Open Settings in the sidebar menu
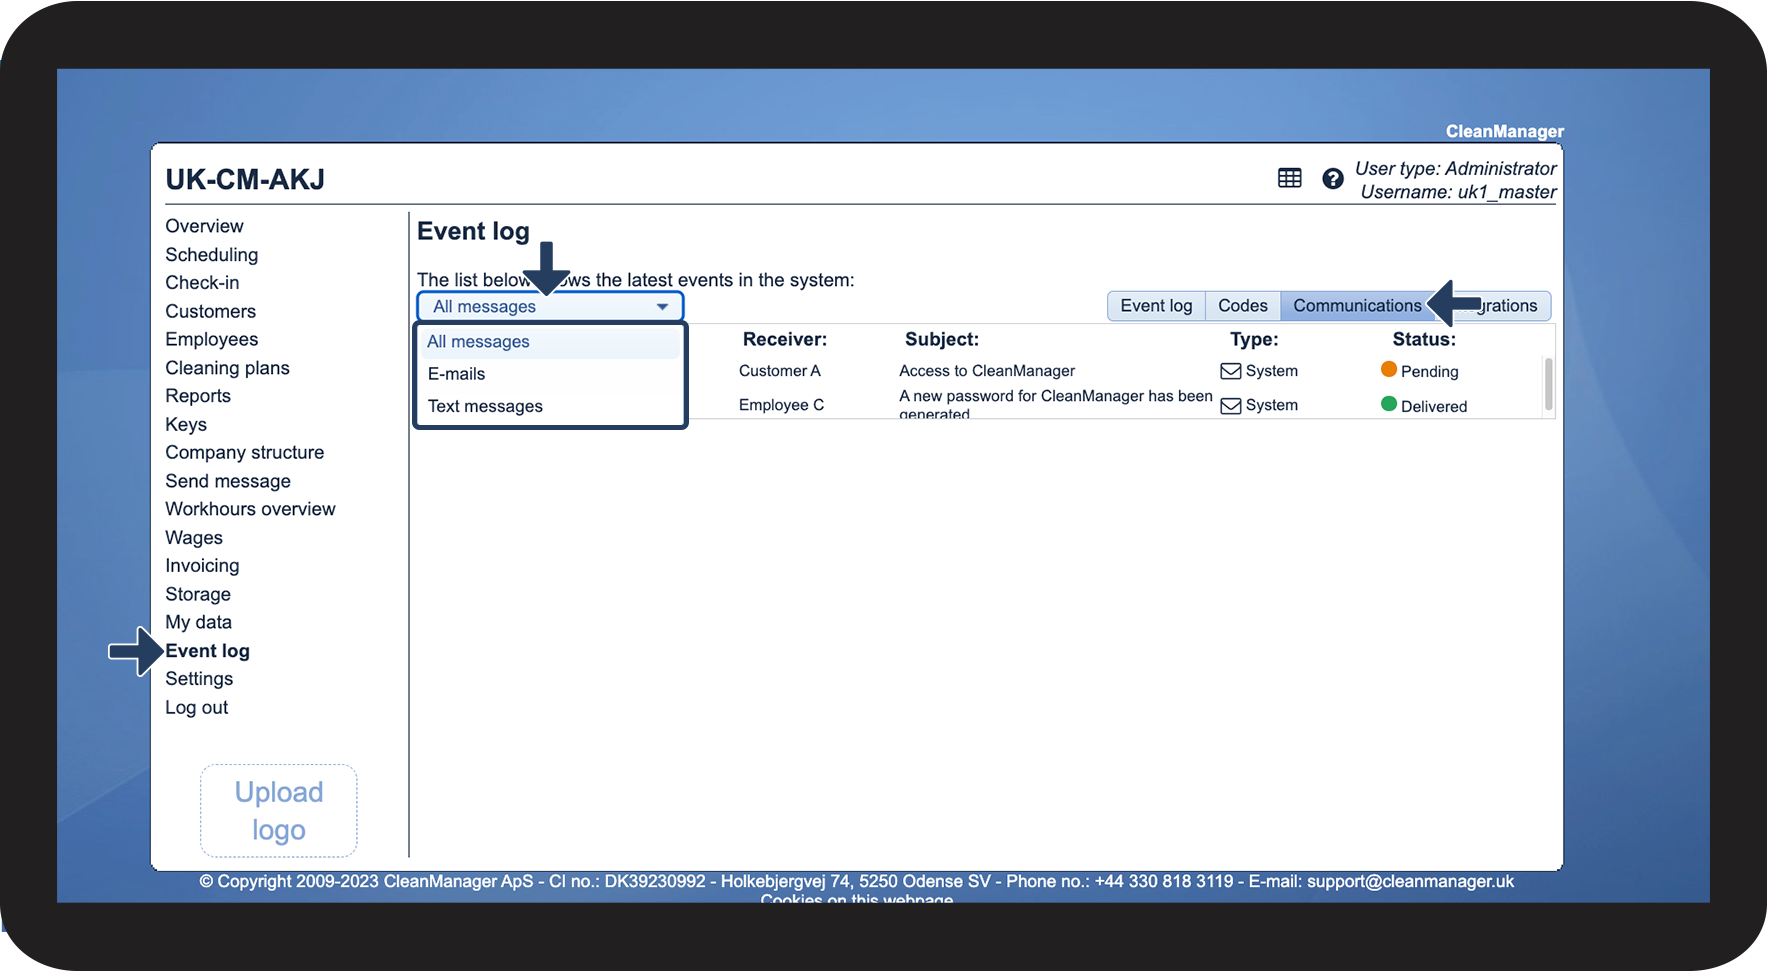This screenshot has width=1767, height=971. click(x=199, y=679)
